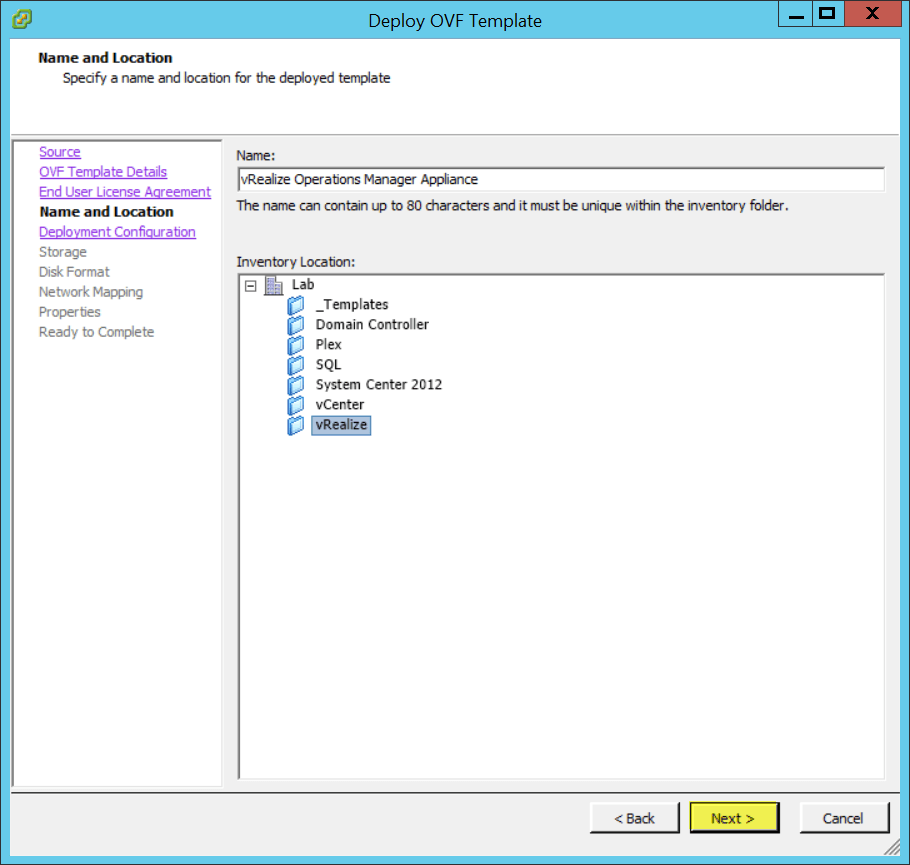910x865 pixels.
Task: Click the Name and Location step label
Action: click(104, 211)
